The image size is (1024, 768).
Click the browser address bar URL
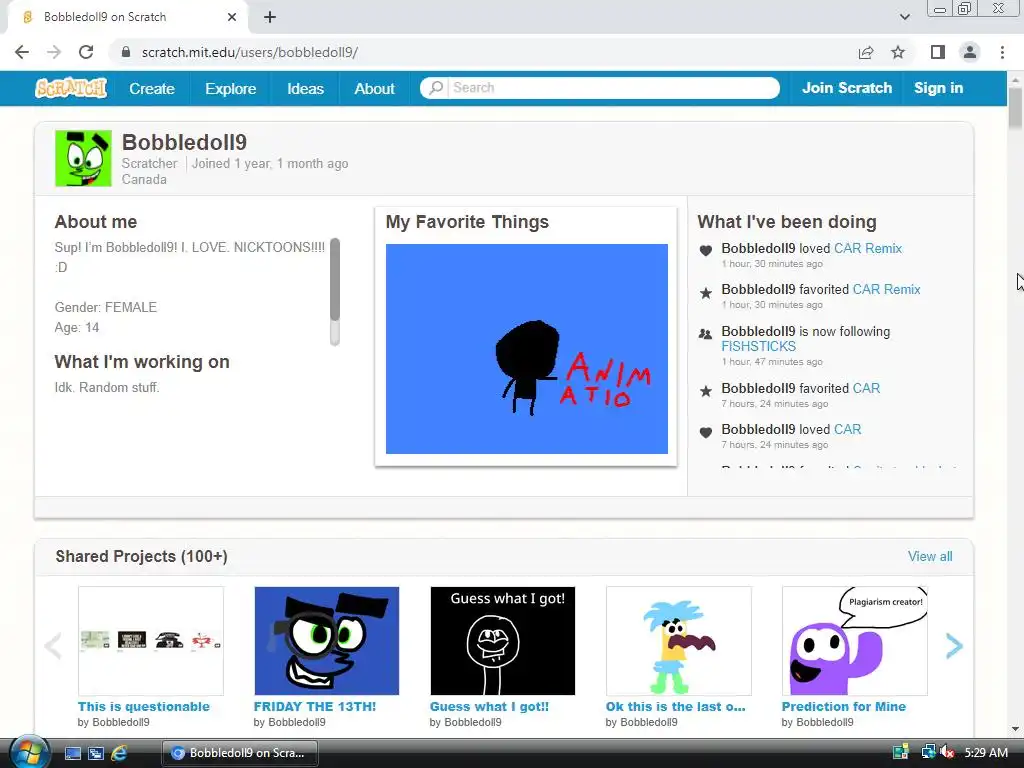click(249, 52)
